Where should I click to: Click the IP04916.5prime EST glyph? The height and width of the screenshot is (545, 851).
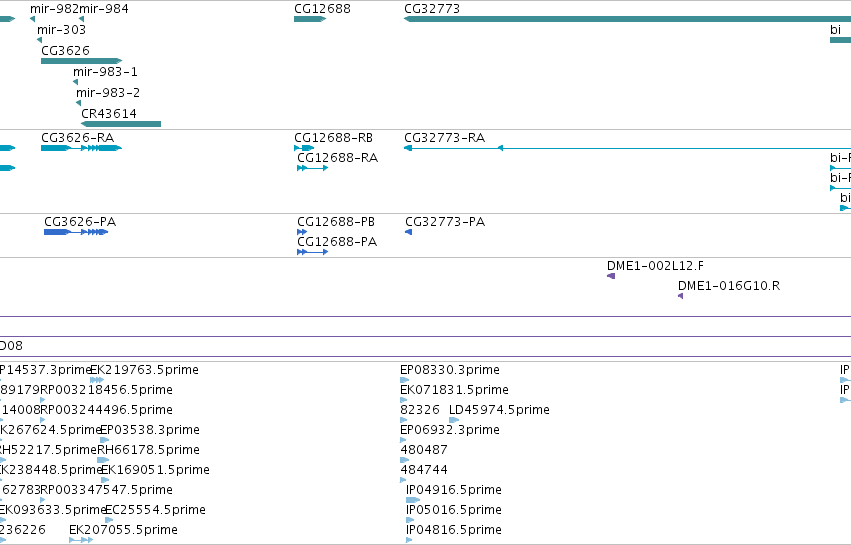tap(413, 500)
